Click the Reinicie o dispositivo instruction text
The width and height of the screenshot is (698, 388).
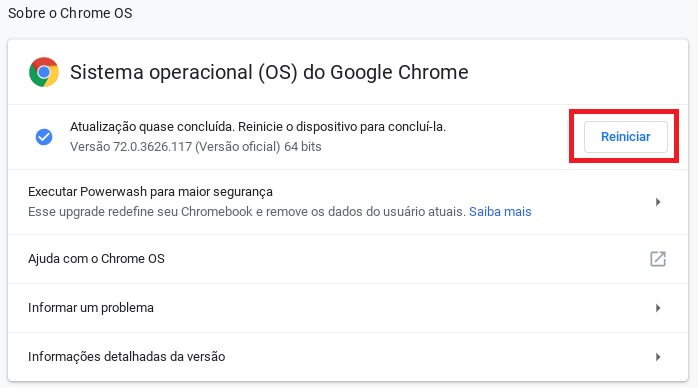pos(342,127)
